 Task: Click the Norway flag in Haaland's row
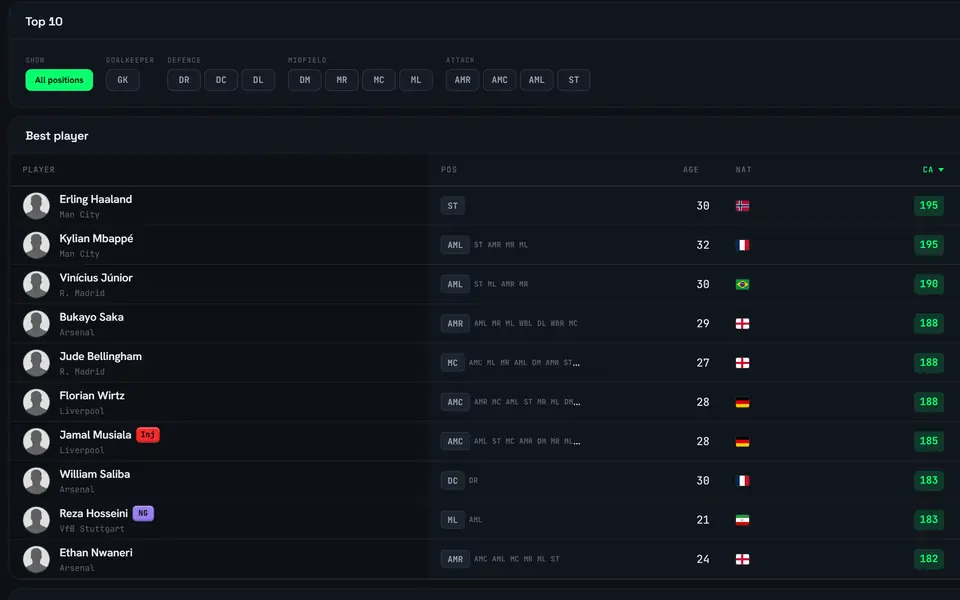742,206
